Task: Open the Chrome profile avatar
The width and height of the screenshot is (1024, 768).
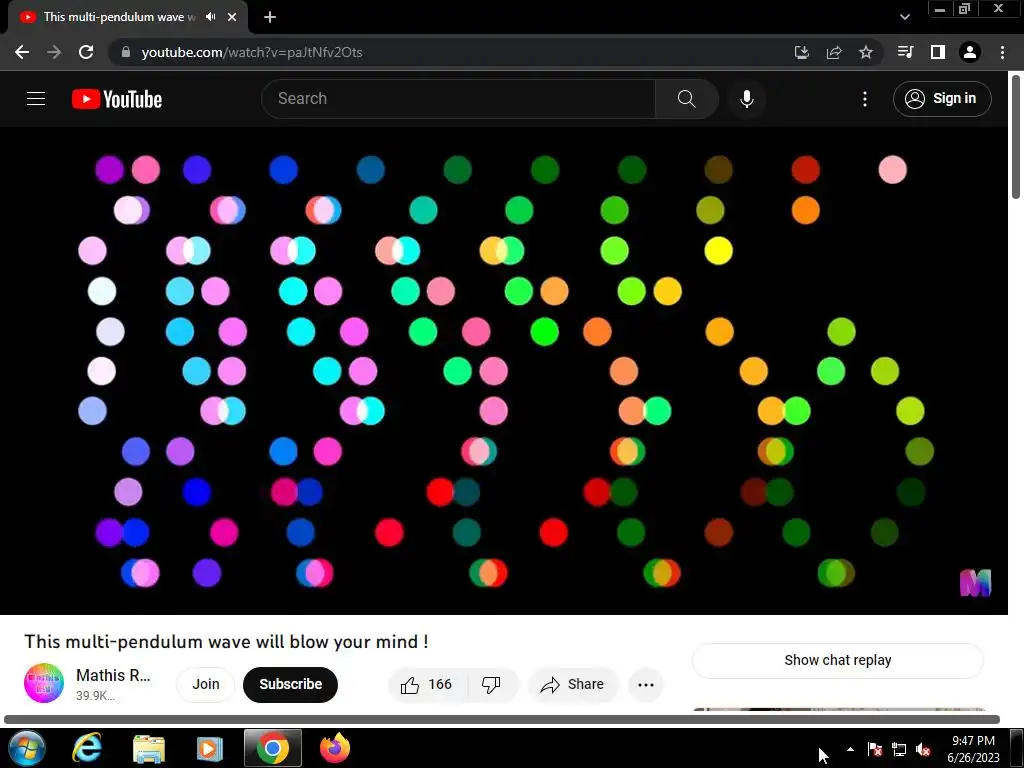Action: [x=970, y=52]
